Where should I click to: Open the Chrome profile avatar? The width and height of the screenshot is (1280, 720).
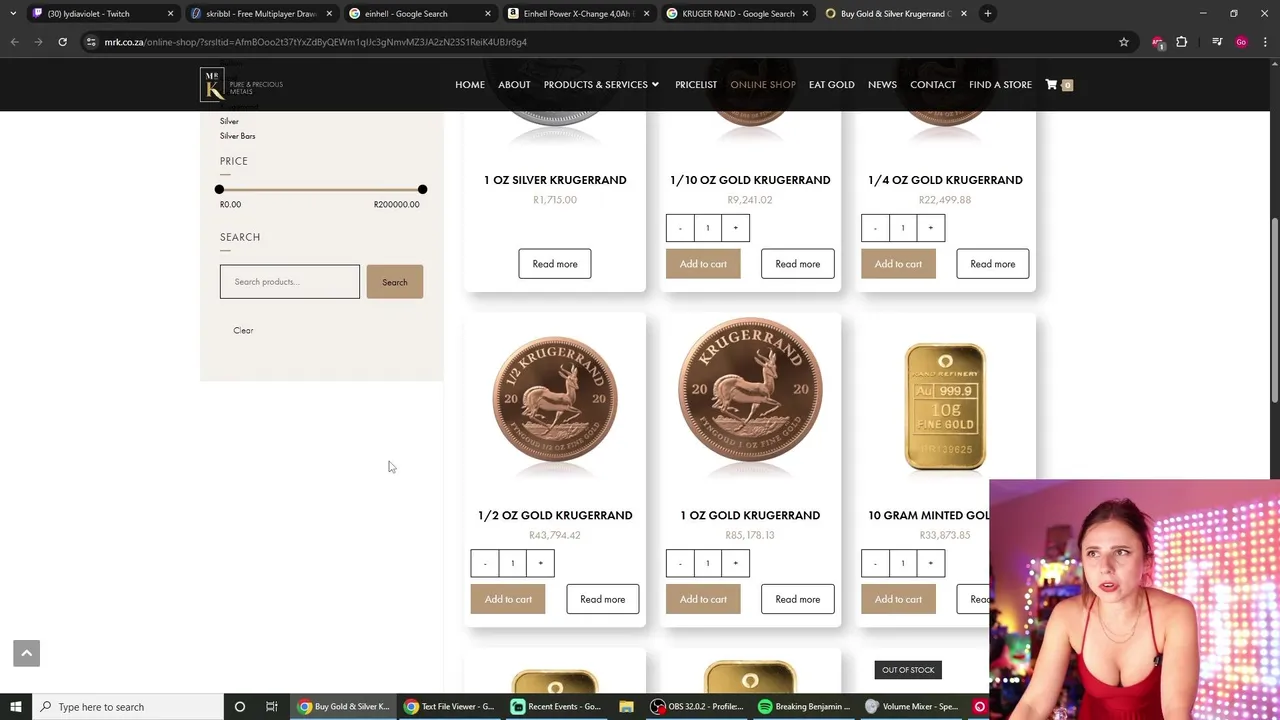1241,42
